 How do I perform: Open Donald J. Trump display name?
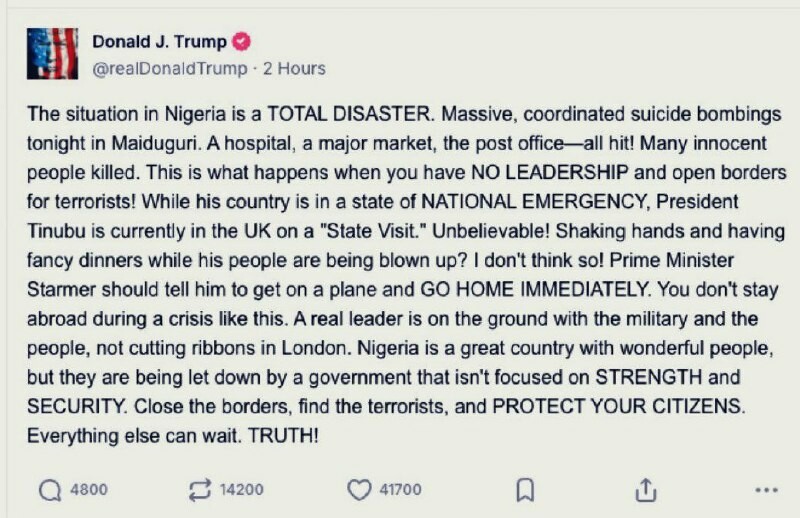click(x=159, y=42)
